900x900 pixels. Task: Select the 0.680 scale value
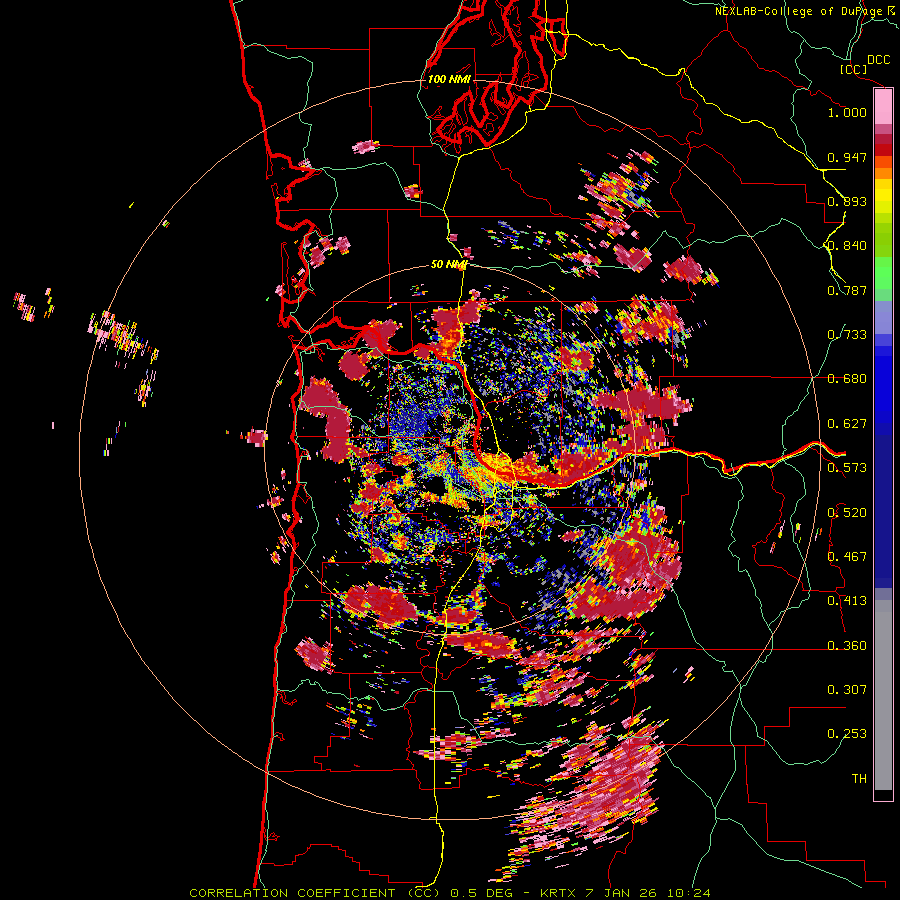847,379
